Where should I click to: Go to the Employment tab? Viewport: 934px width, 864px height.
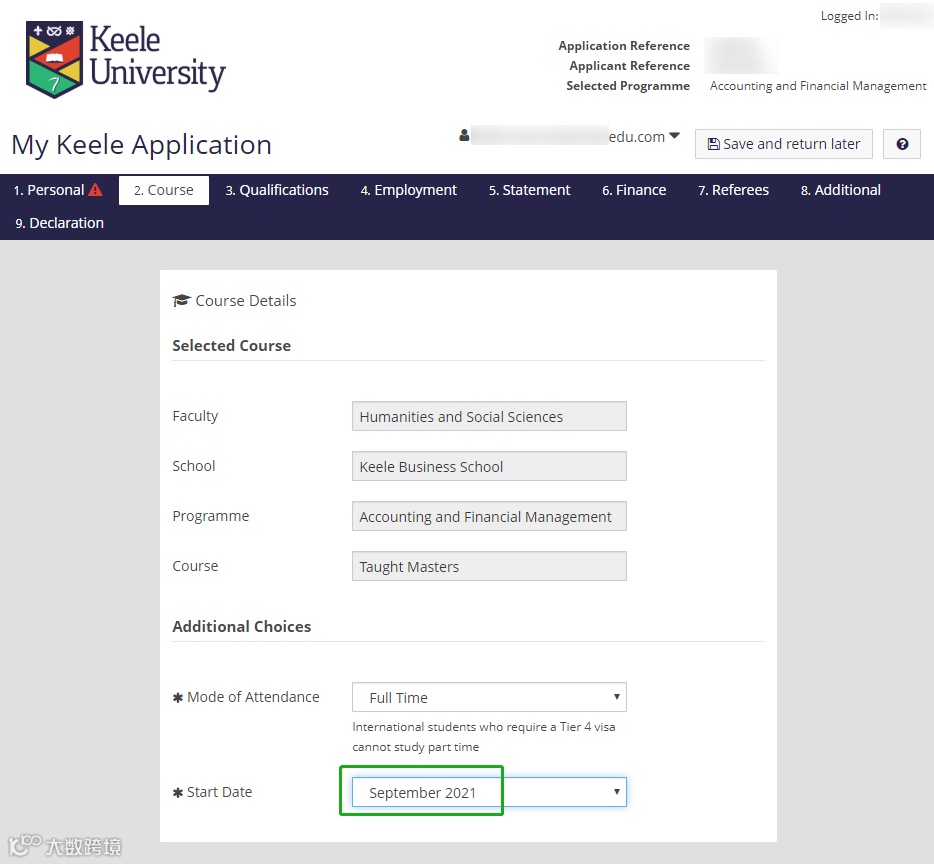[x=408, y=190]
